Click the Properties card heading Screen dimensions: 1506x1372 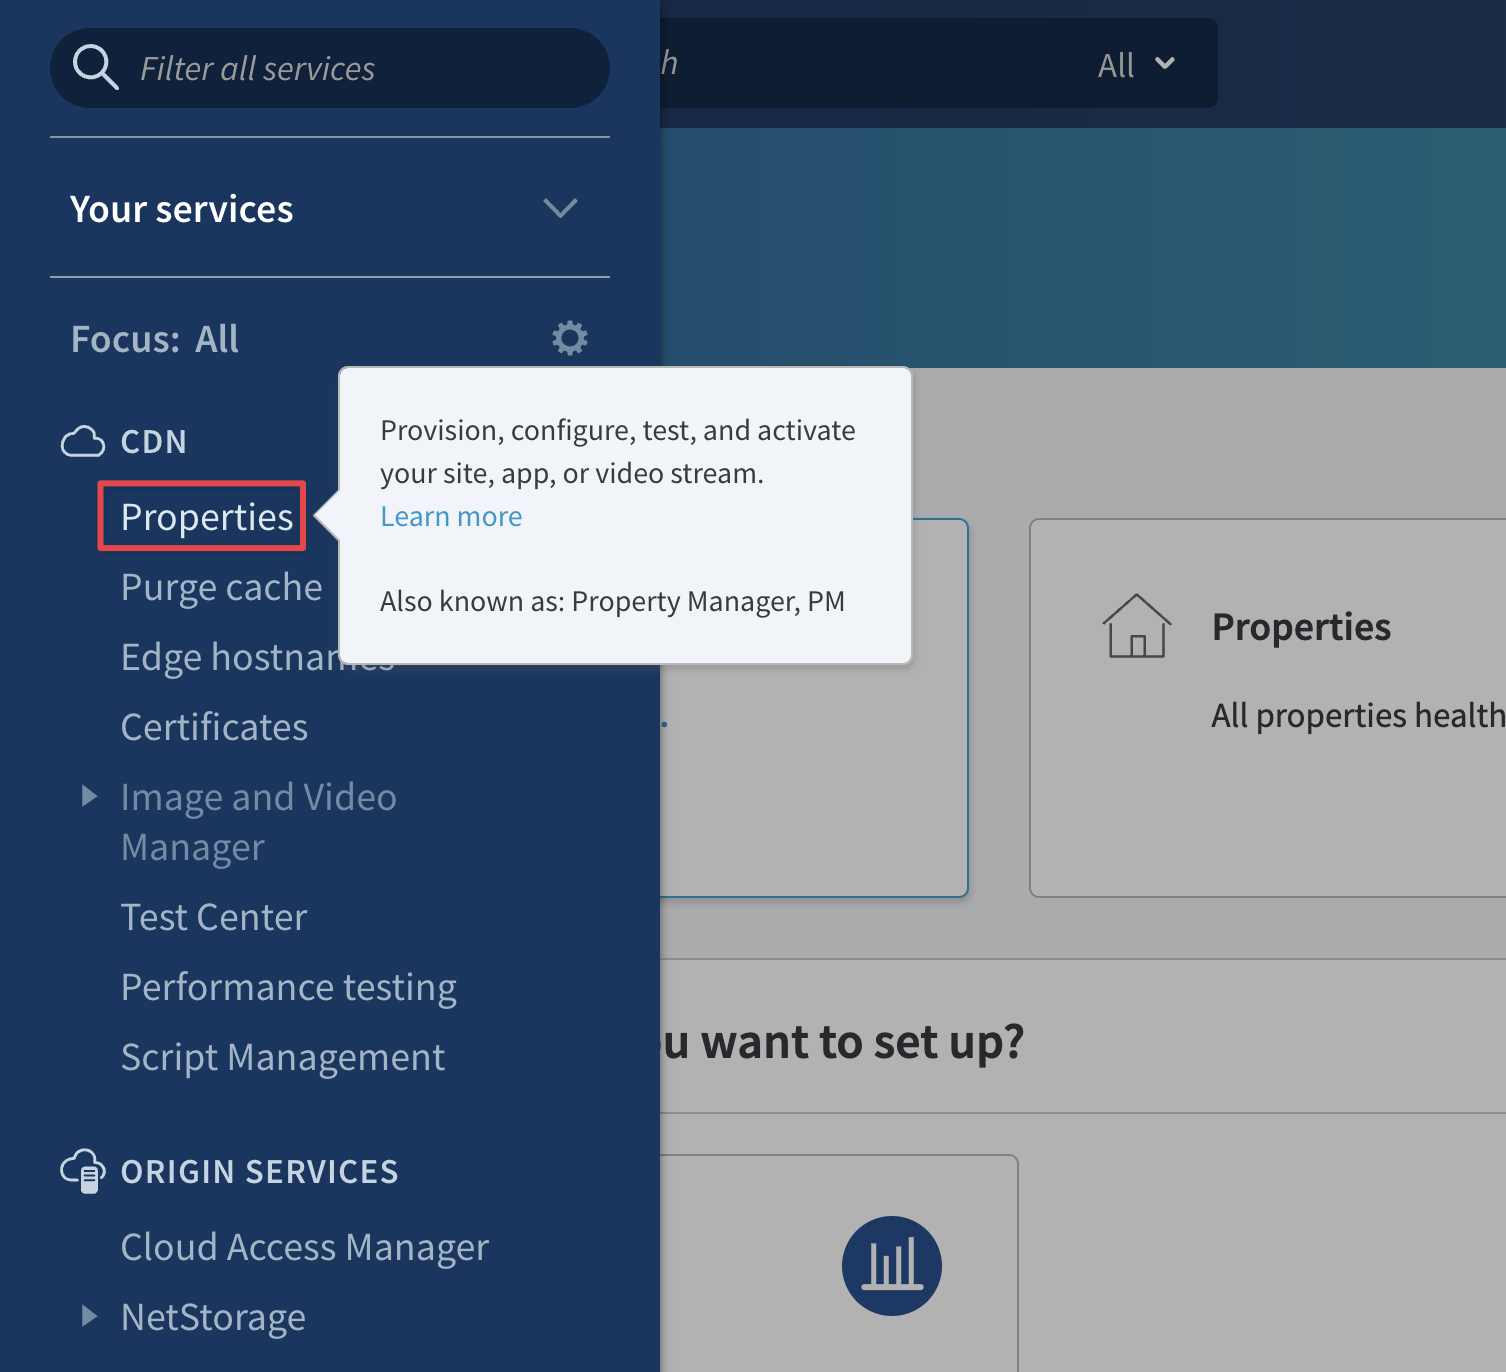[1301, 627]
